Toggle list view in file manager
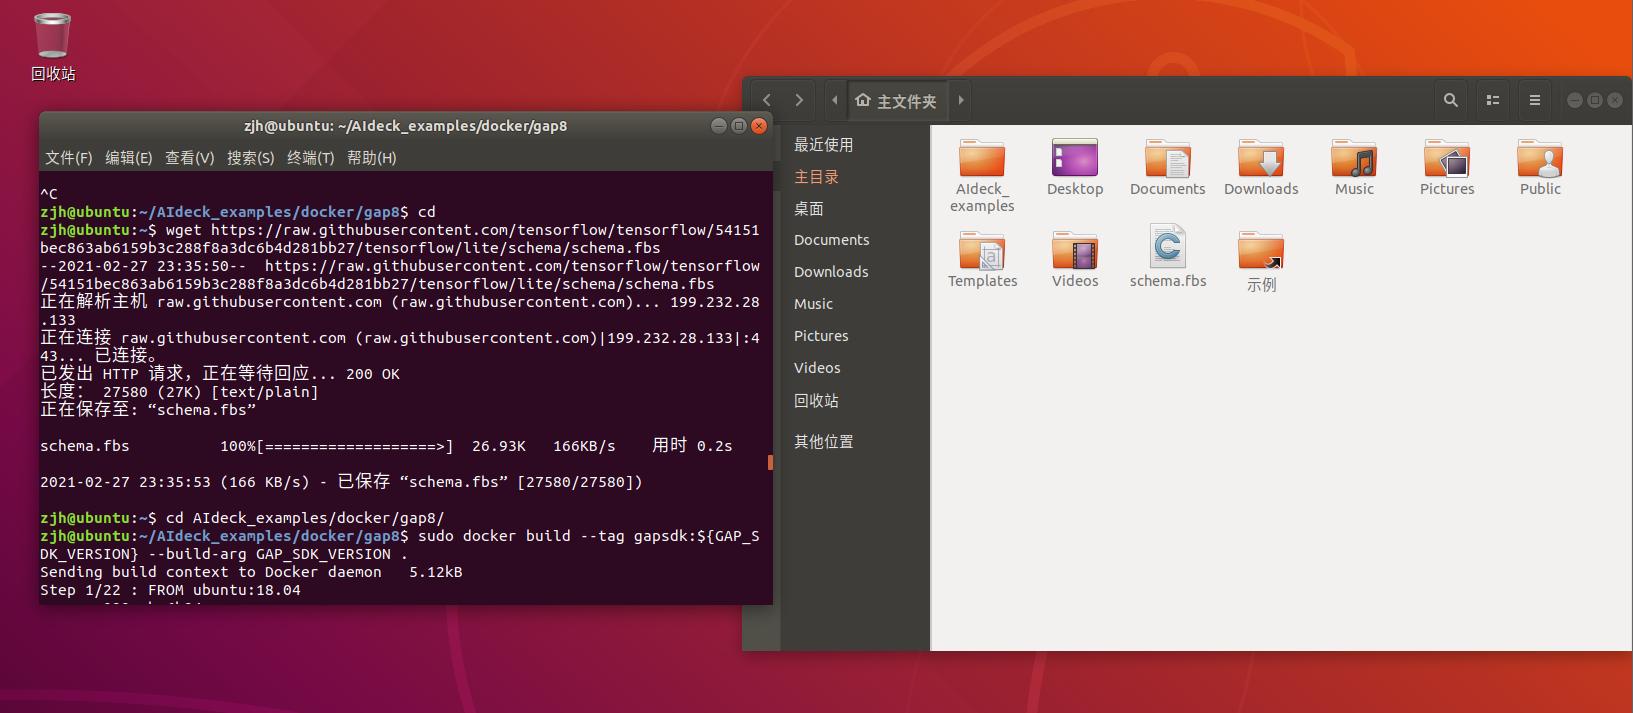Viewport: 1633px width, 713px height. pos(1493,100)
